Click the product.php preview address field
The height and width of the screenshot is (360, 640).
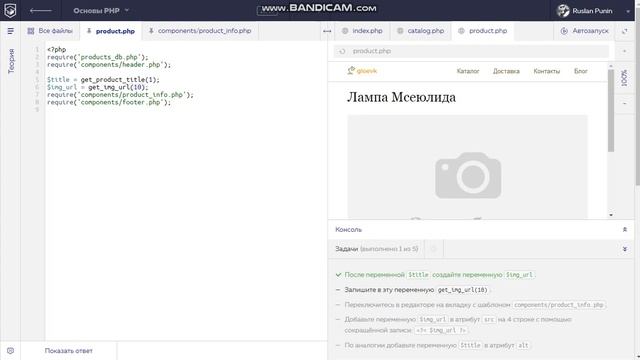point(471,51)
